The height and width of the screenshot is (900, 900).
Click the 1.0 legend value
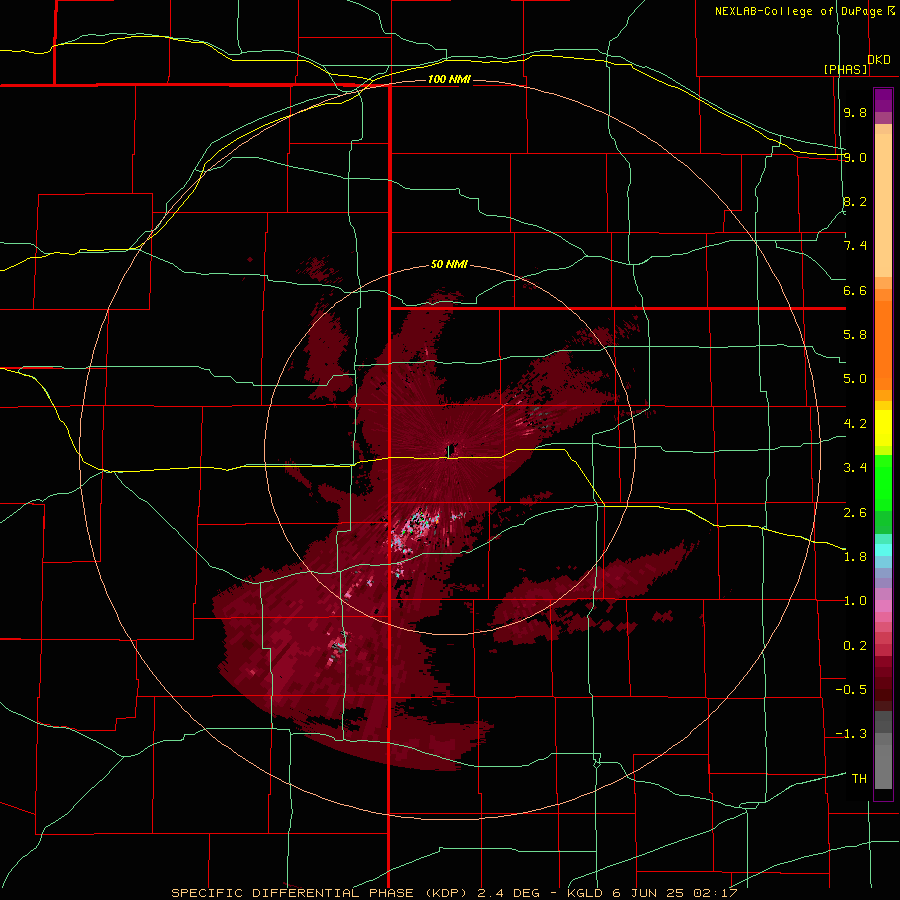click(x=855, y=601)
